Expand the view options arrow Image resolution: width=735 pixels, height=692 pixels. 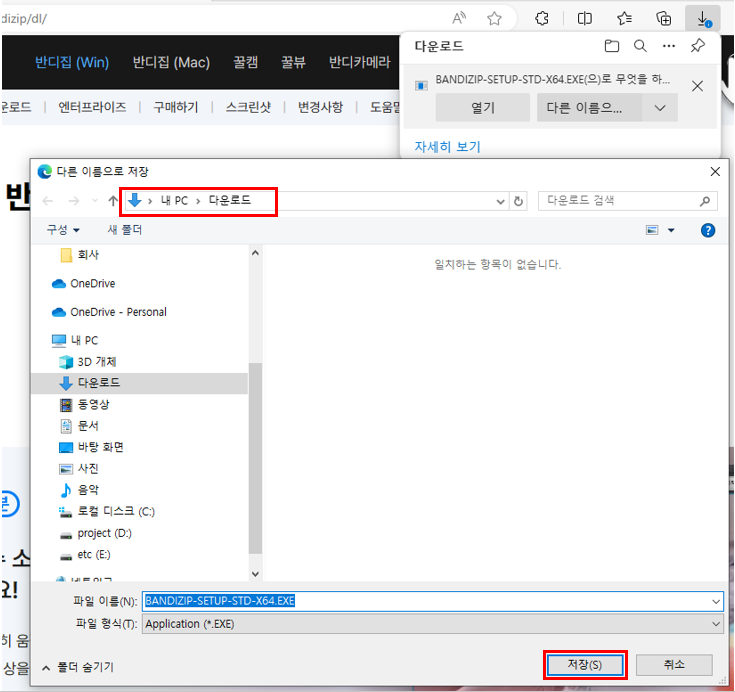[x=671, y=230]
